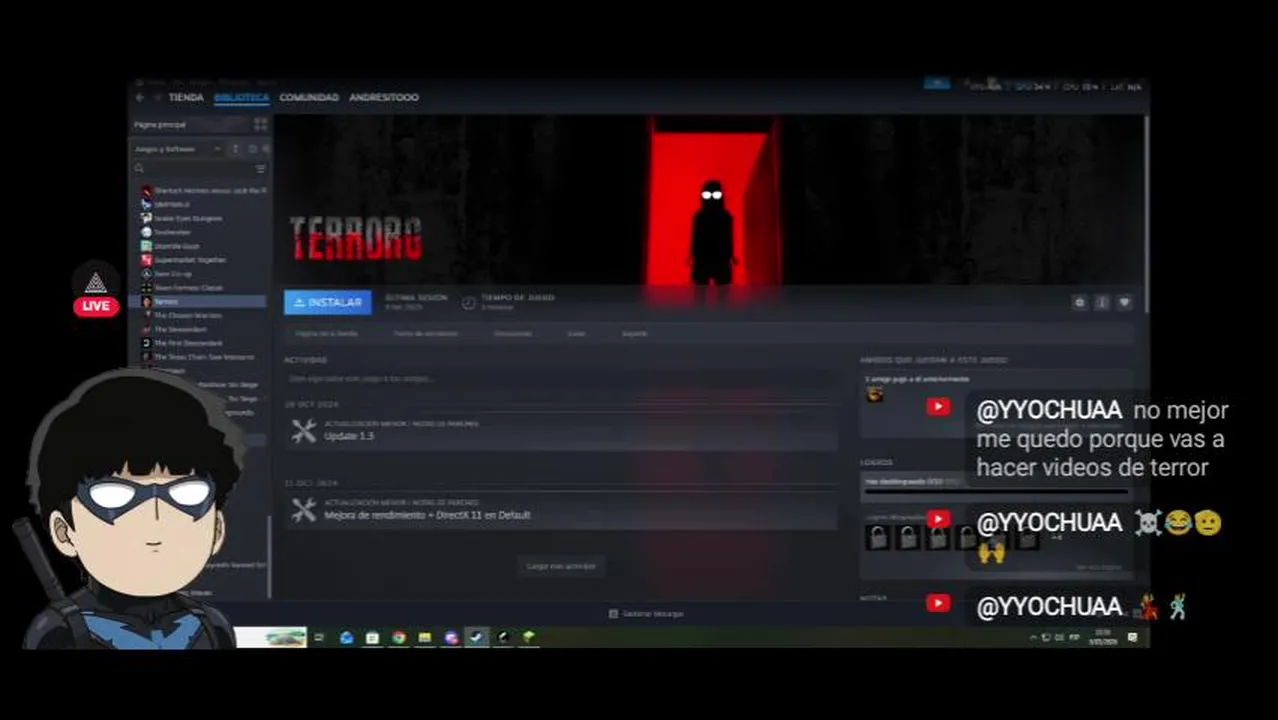Screen dimensions: 1278x720
Task: Select The Texas Chain Saw Massacre entry
Action: point(203,357)
